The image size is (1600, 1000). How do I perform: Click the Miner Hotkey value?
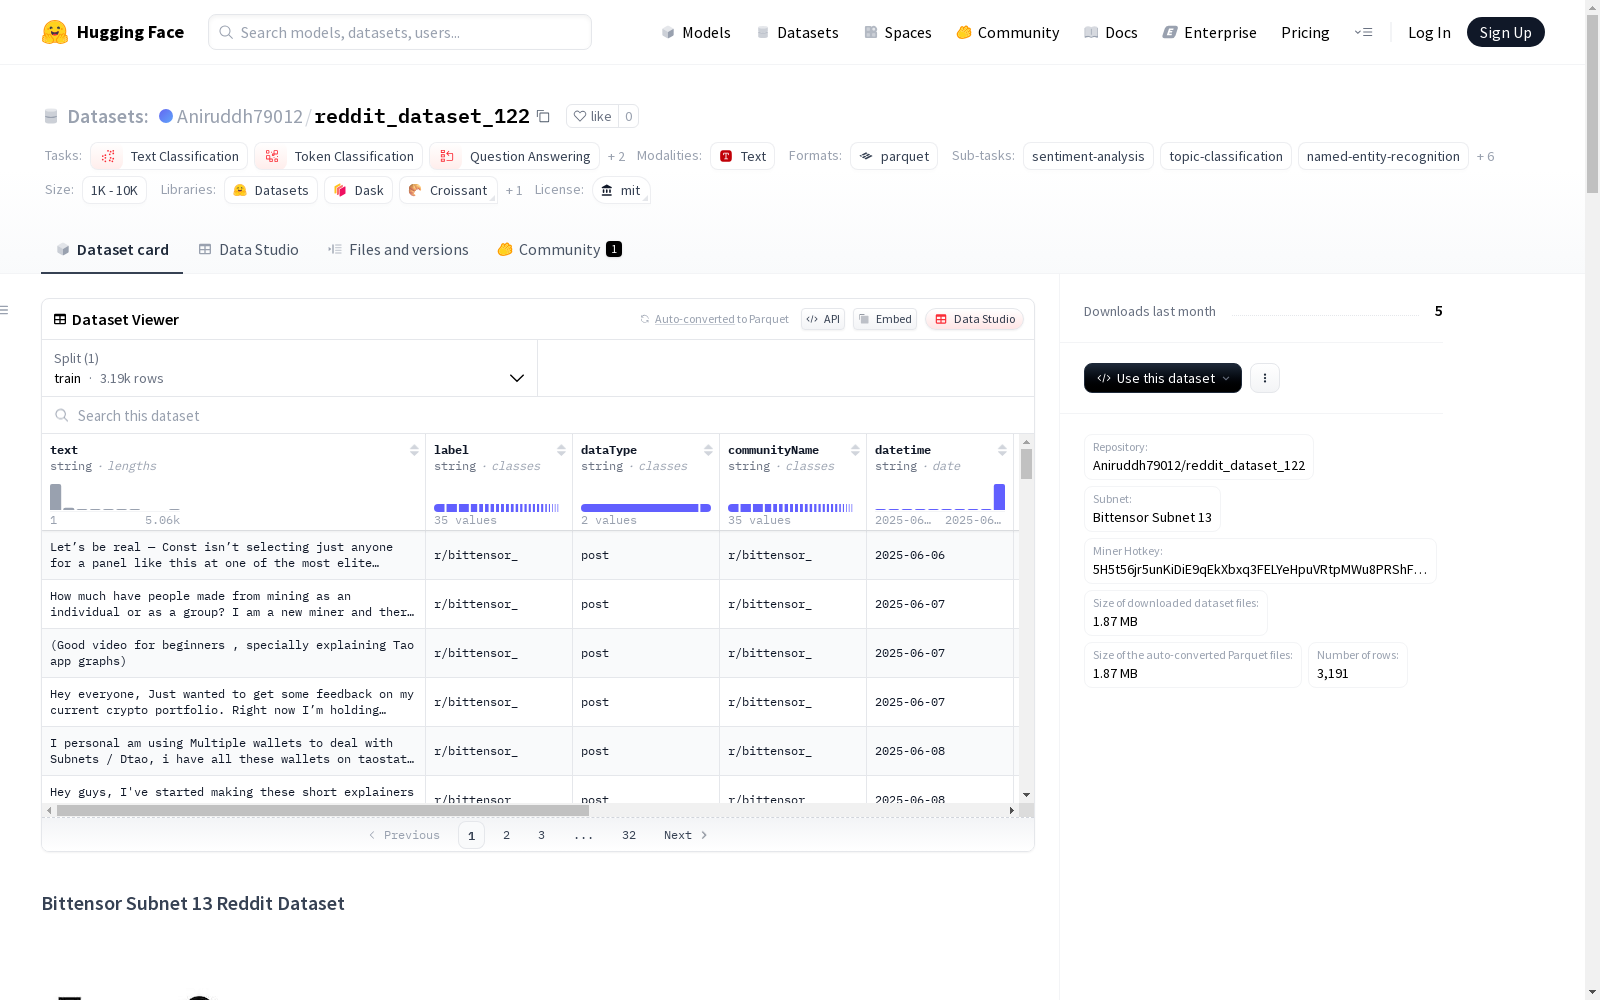[x=1260, y=569]
